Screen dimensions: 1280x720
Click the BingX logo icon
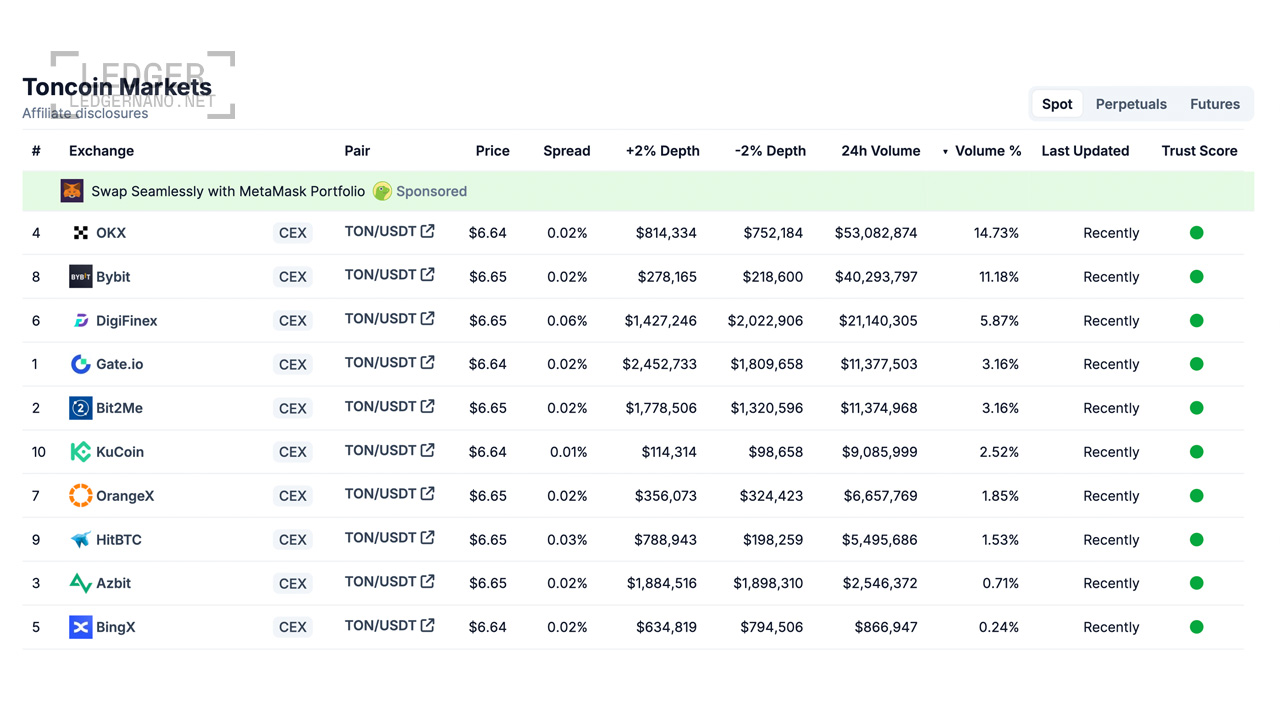(81, 627)
